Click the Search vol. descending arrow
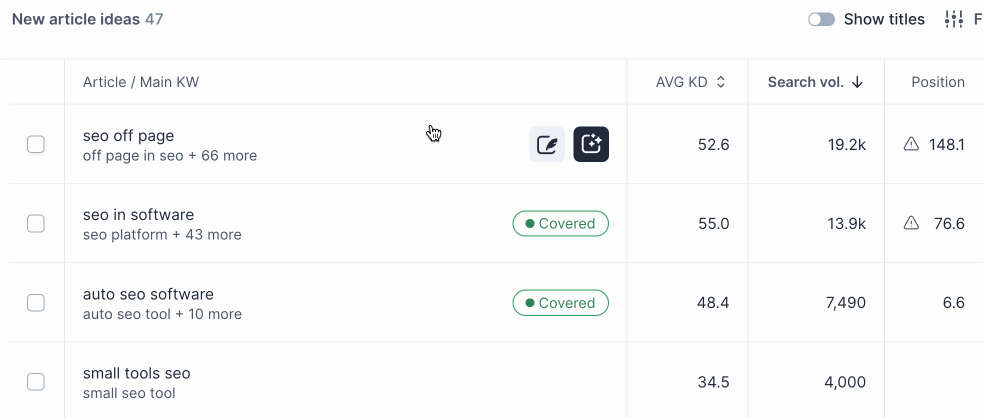This screenshot has height=418, width=983. click(x=858, y=82)
